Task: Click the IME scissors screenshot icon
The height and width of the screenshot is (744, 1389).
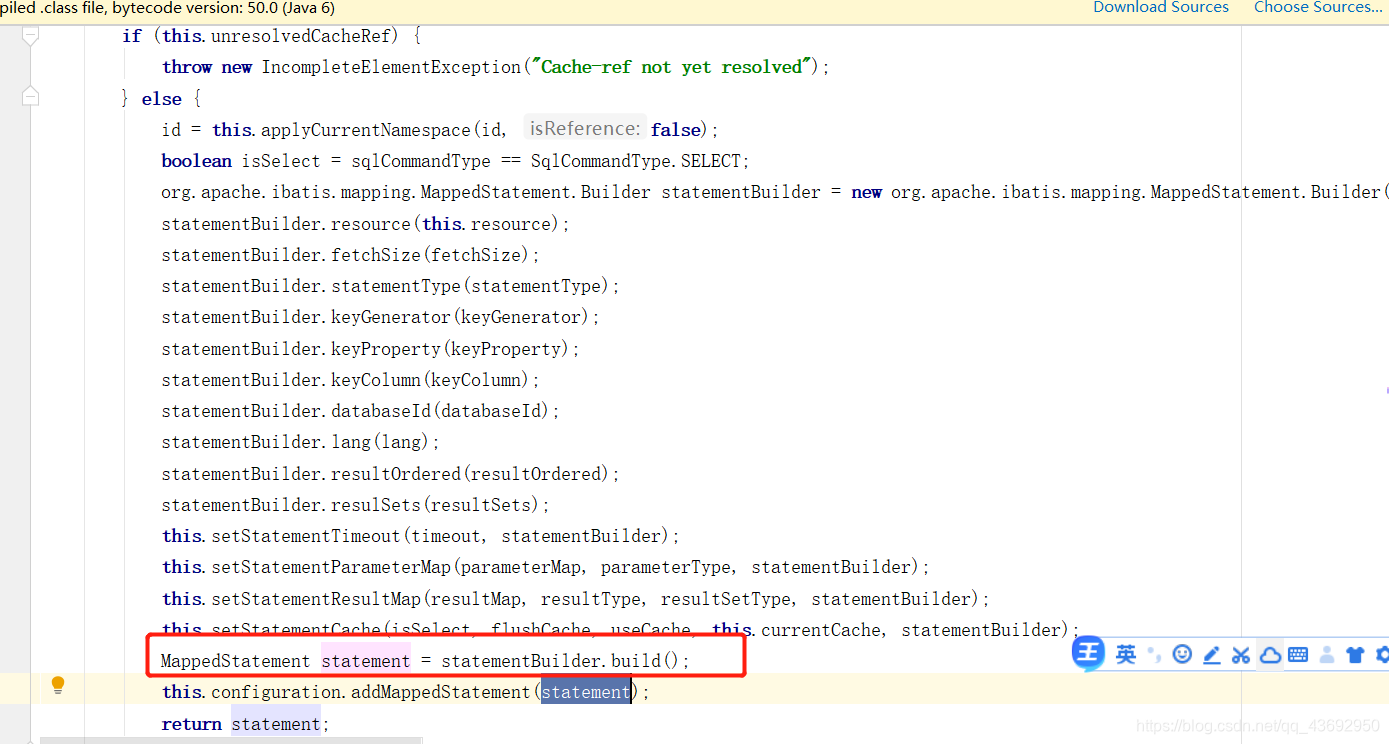Action: click(x=1241, y=655)
